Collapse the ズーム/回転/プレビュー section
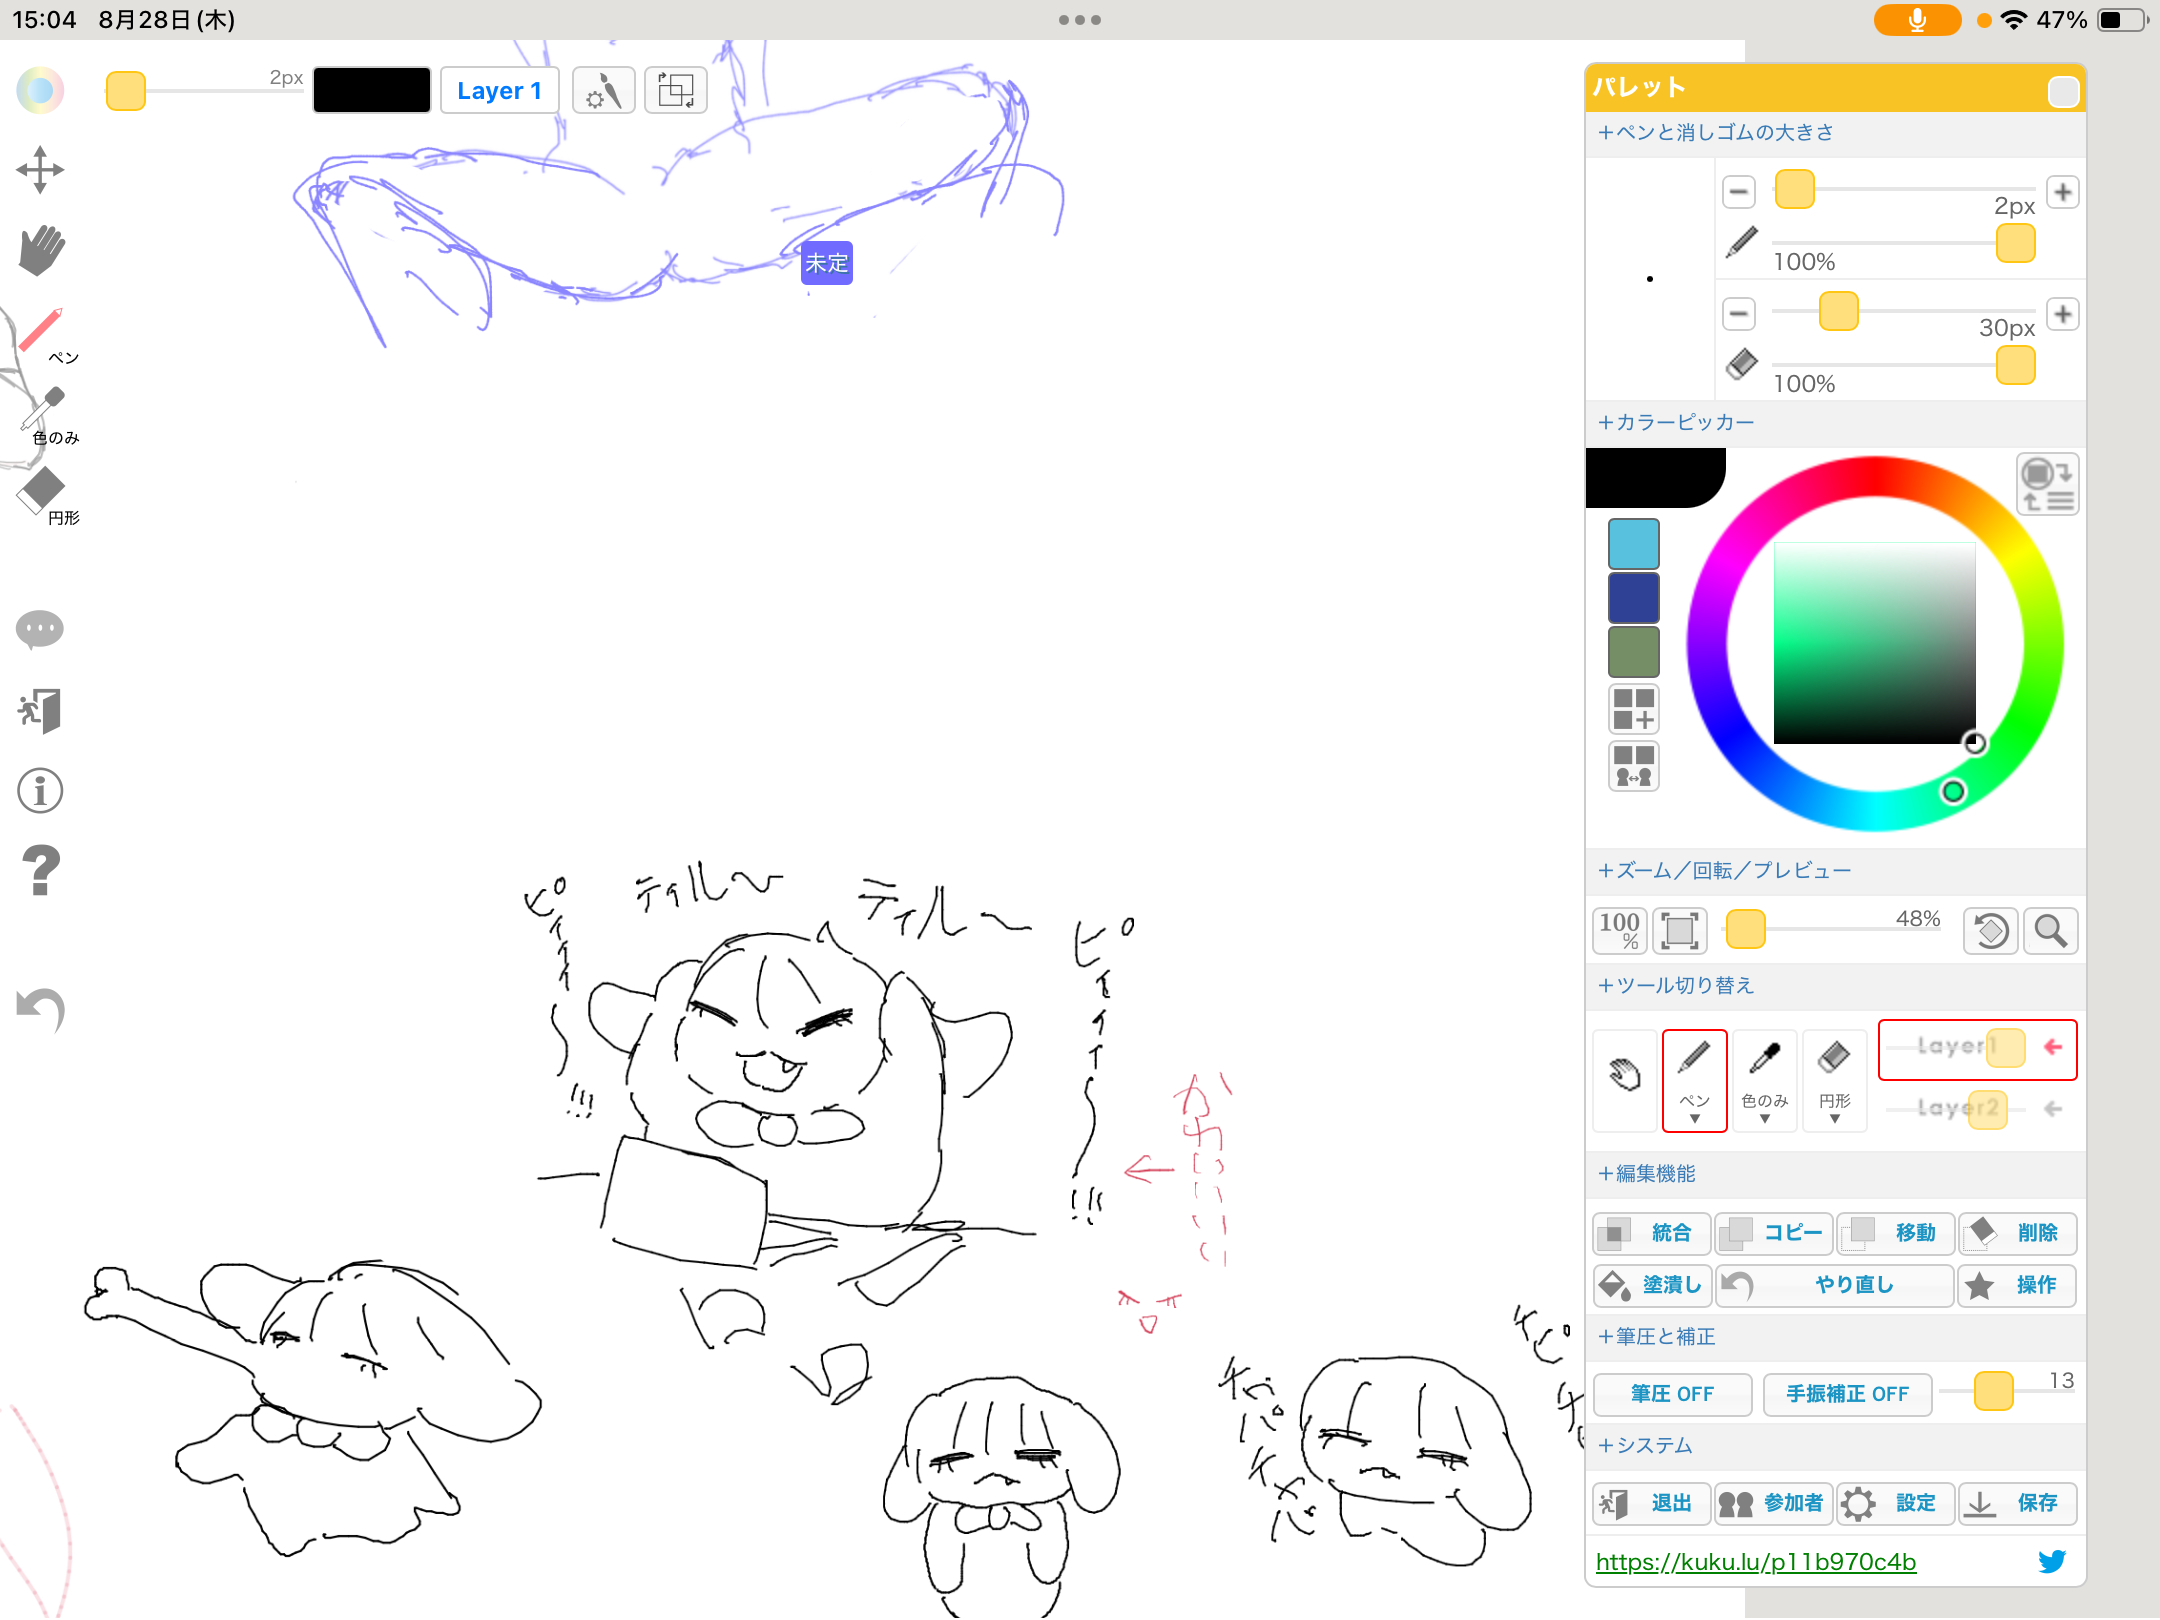This screenshot has height=1620, width=2160. tap(1725, 871)
